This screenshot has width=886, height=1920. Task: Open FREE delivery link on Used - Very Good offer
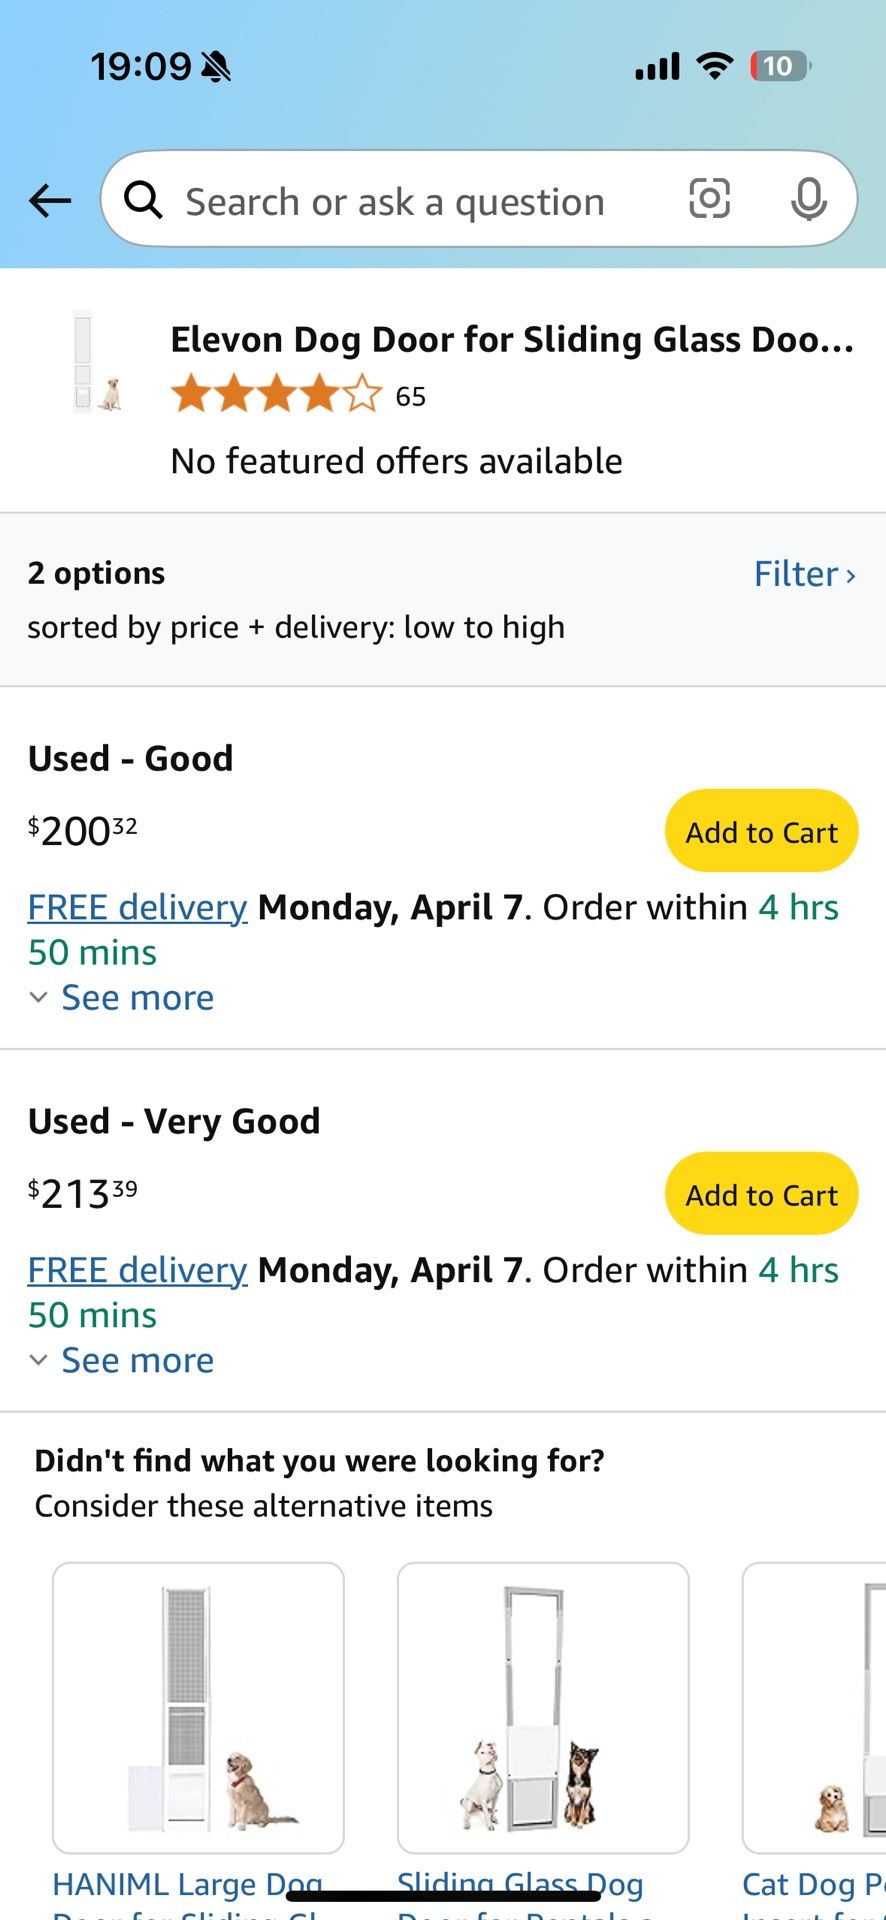(x=137, y=1271)
